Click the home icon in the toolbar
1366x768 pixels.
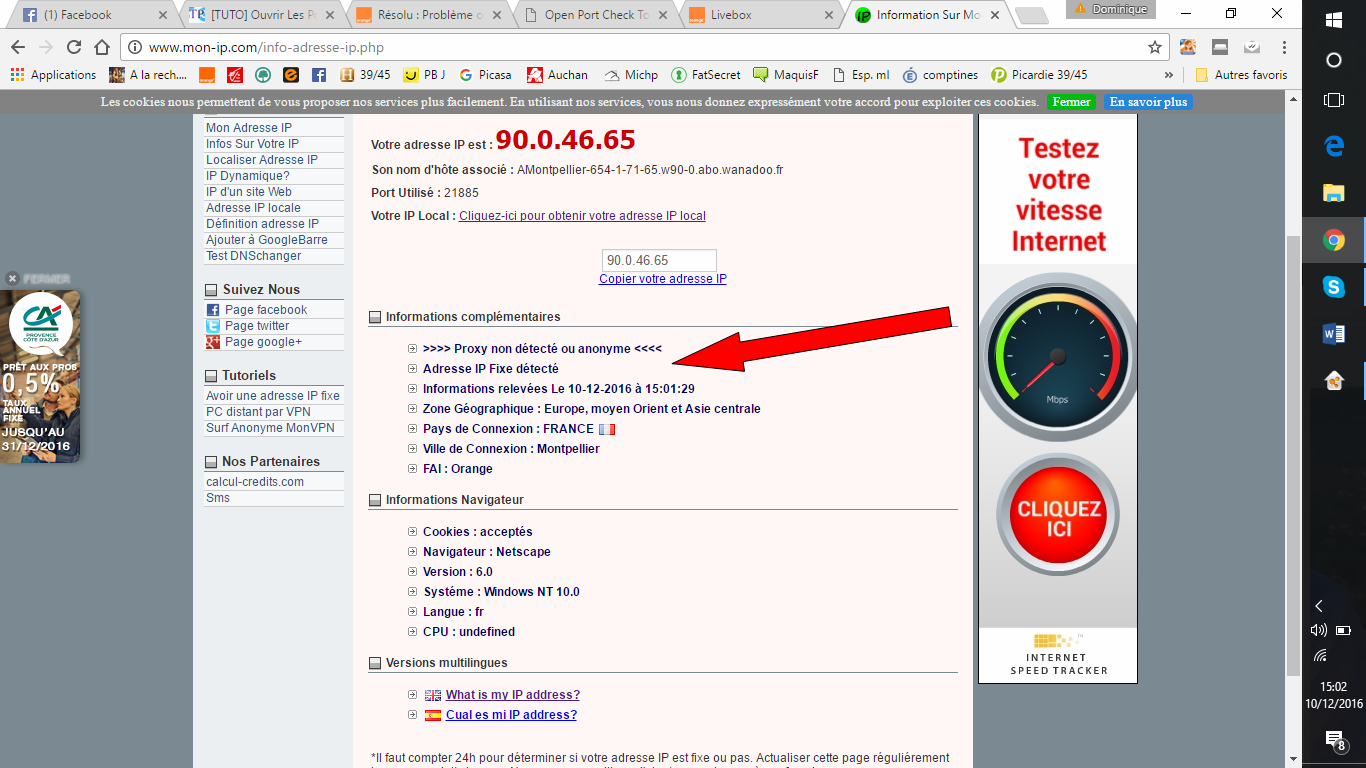point(101,47)
